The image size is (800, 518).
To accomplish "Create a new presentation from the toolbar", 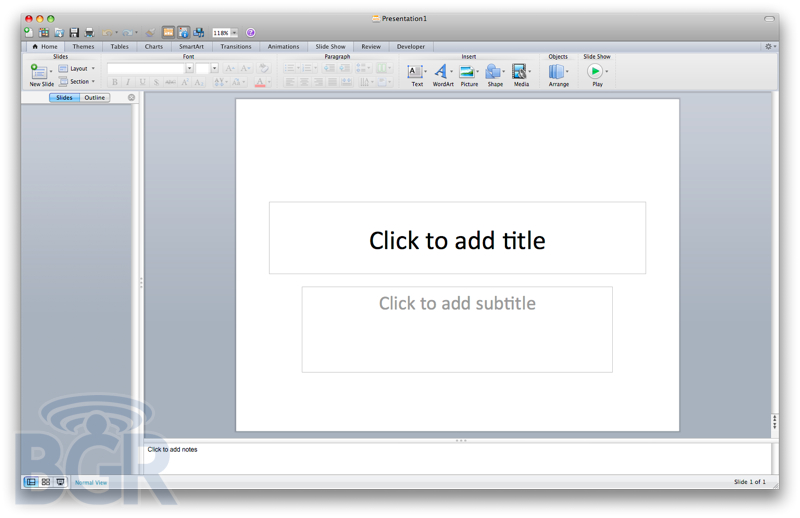I will tap(29, 33).
